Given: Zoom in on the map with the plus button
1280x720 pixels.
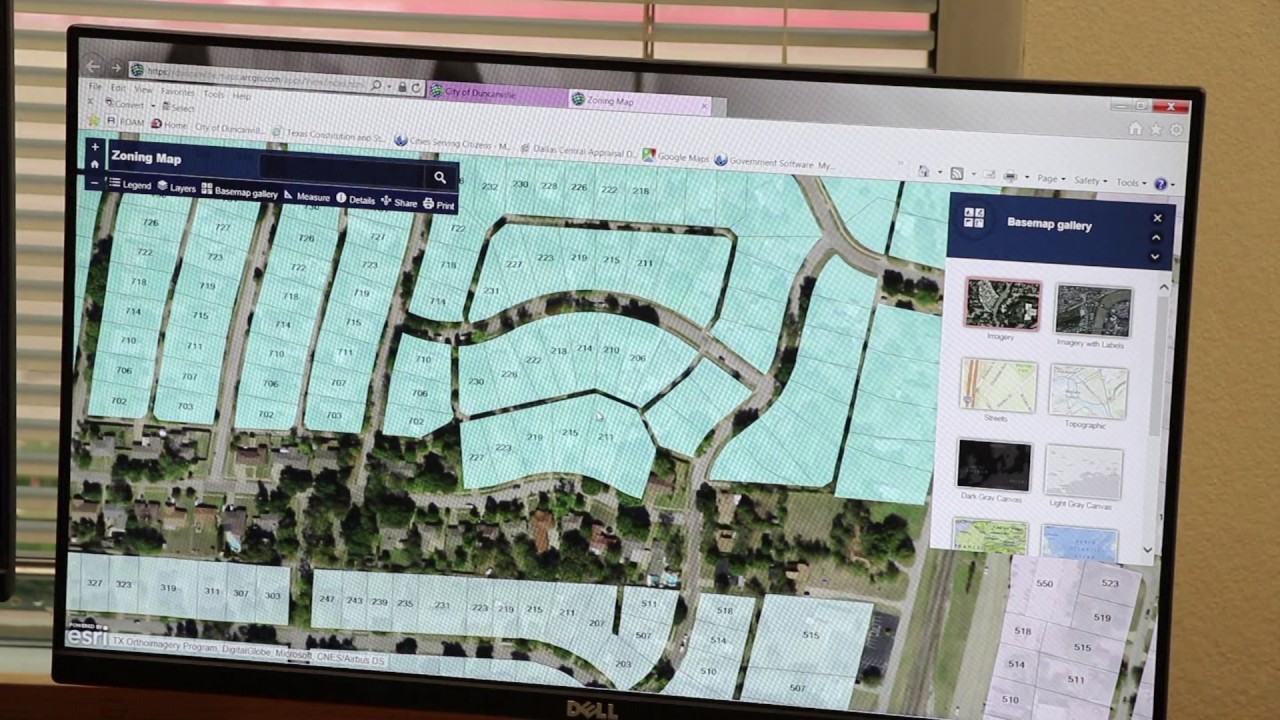Looking at the screenshot, I should click(95, 148).
